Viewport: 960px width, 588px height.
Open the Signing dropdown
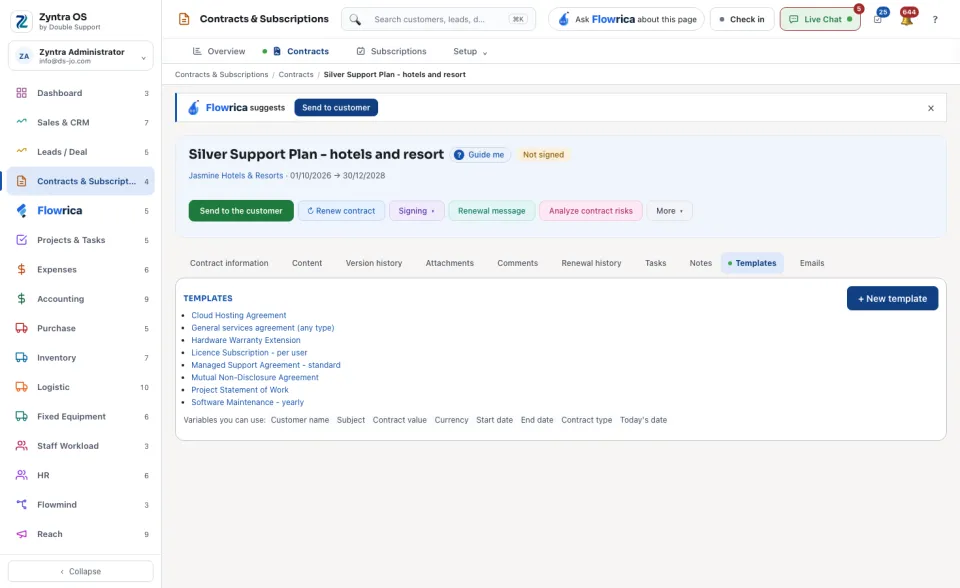416,211
